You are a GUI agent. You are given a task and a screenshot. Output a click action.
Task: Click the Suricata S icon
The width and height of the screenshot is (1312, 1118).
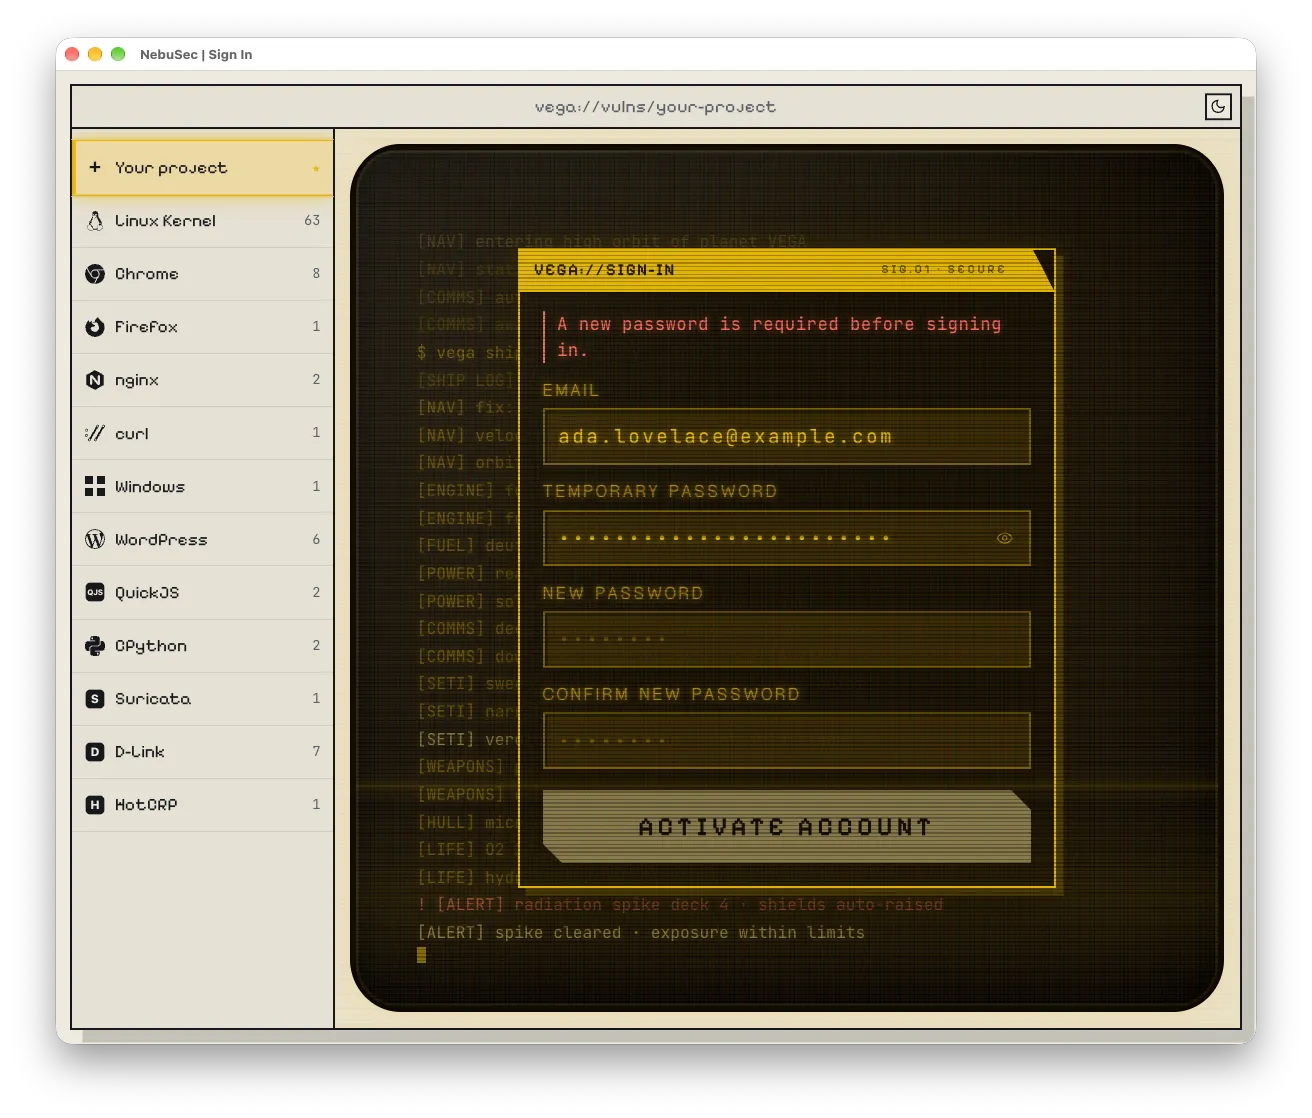tap(95, 699)
